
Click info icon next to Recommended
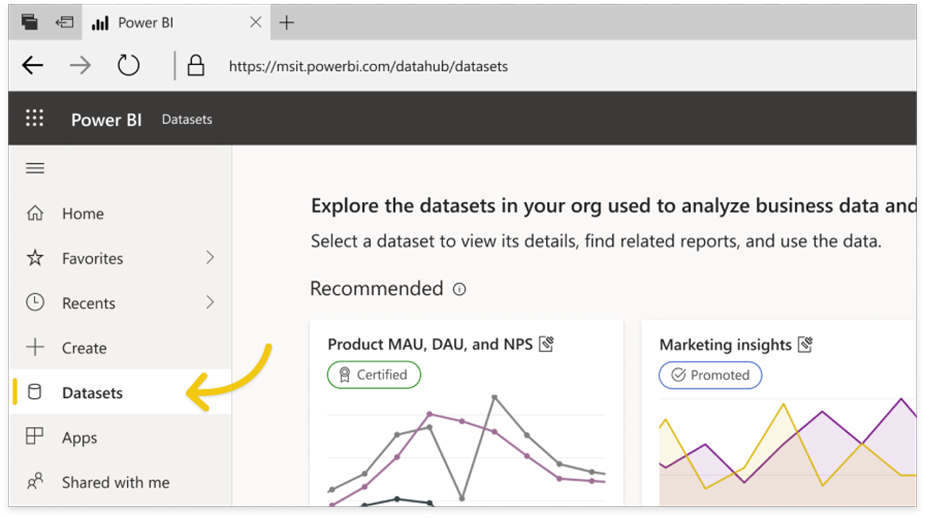click(459, 289)
